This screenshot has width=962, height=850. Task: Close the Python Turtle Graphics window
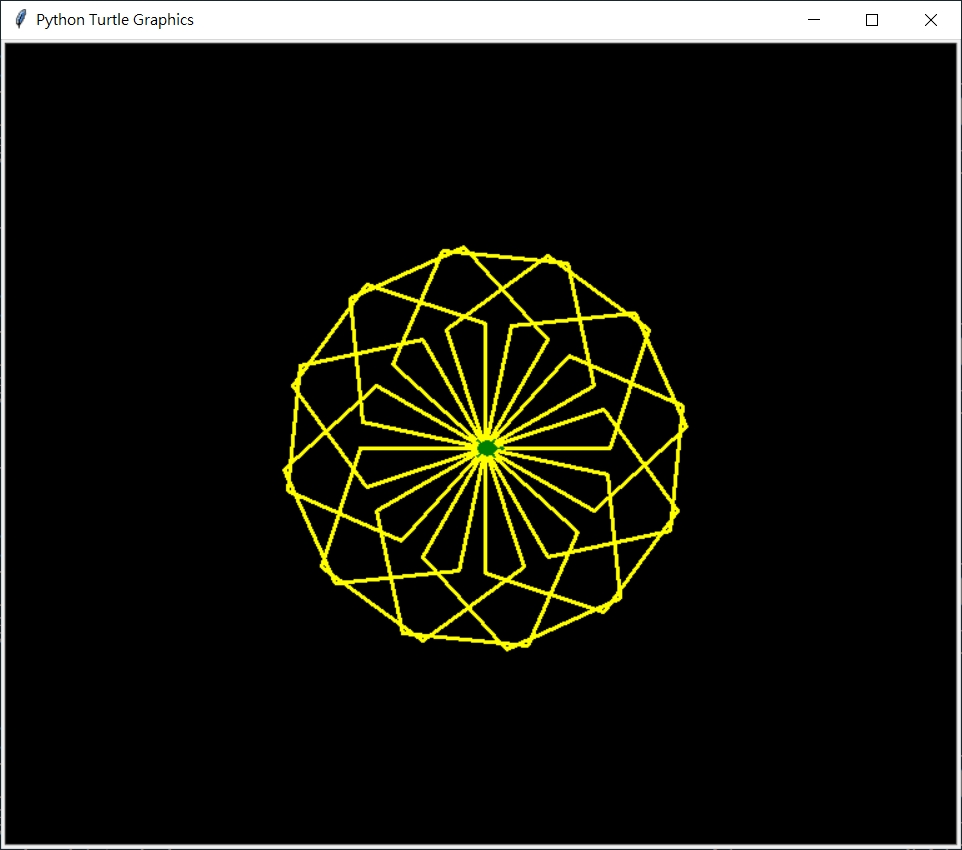click(x=931, y=20)
